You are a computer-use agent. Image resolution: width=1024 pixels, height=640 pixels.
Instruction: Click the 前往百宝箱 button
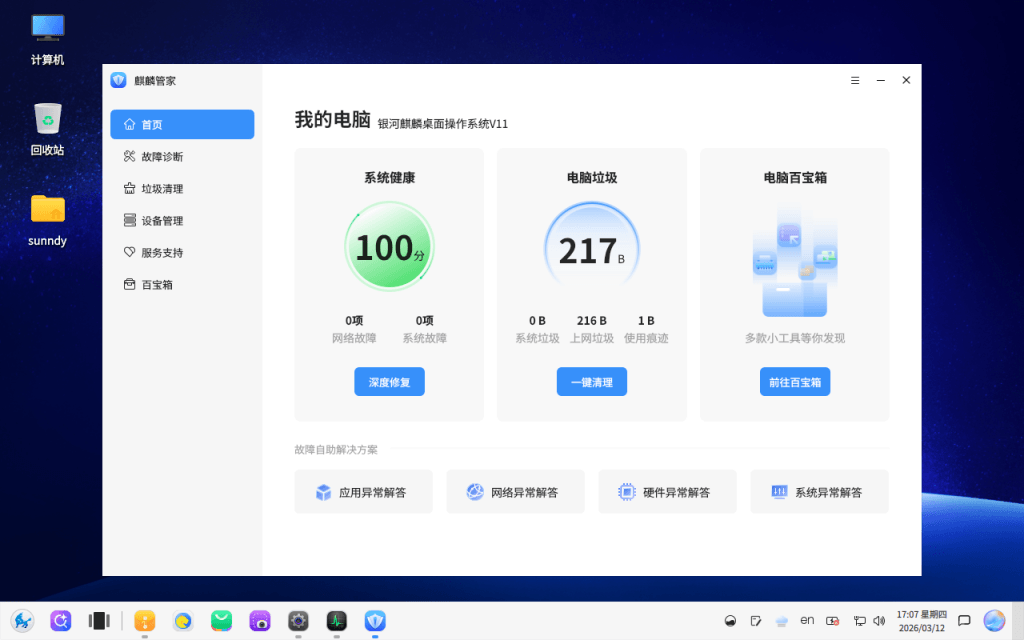point(795,381)
